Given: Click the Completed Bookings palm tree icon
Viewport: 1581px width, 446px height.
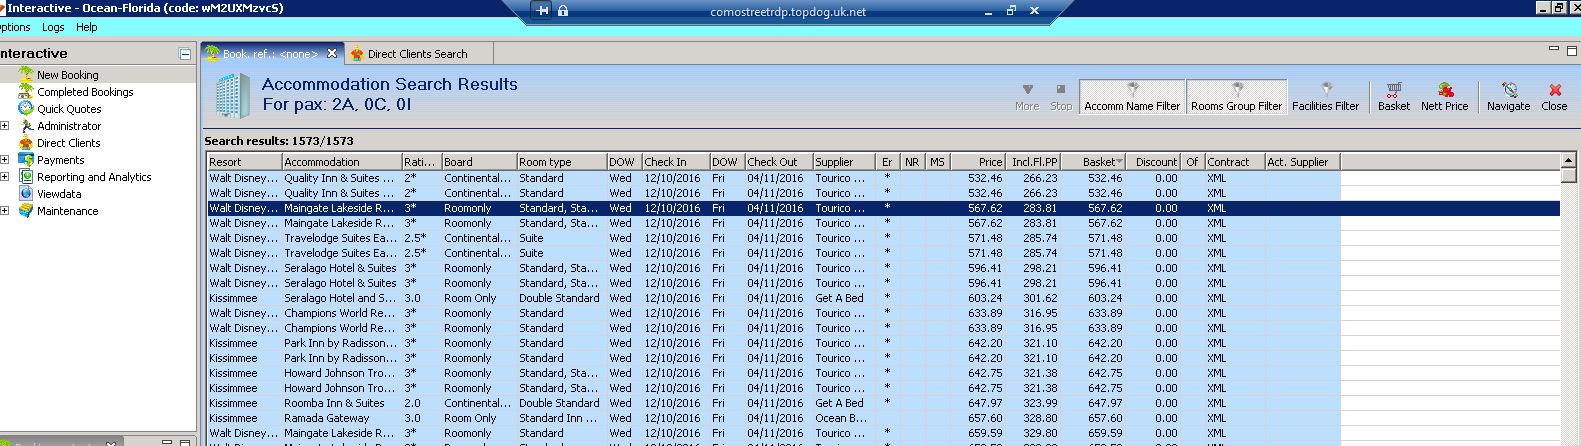Looking at the screenshot, I should (x=26, y=92).
